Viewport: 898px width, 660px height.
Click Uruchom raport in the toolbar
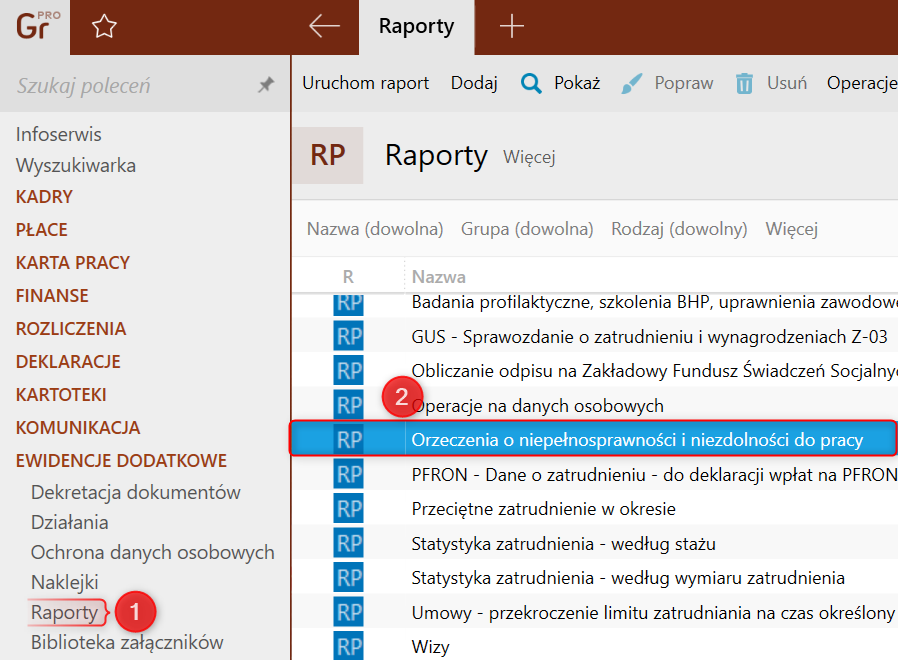365,84
